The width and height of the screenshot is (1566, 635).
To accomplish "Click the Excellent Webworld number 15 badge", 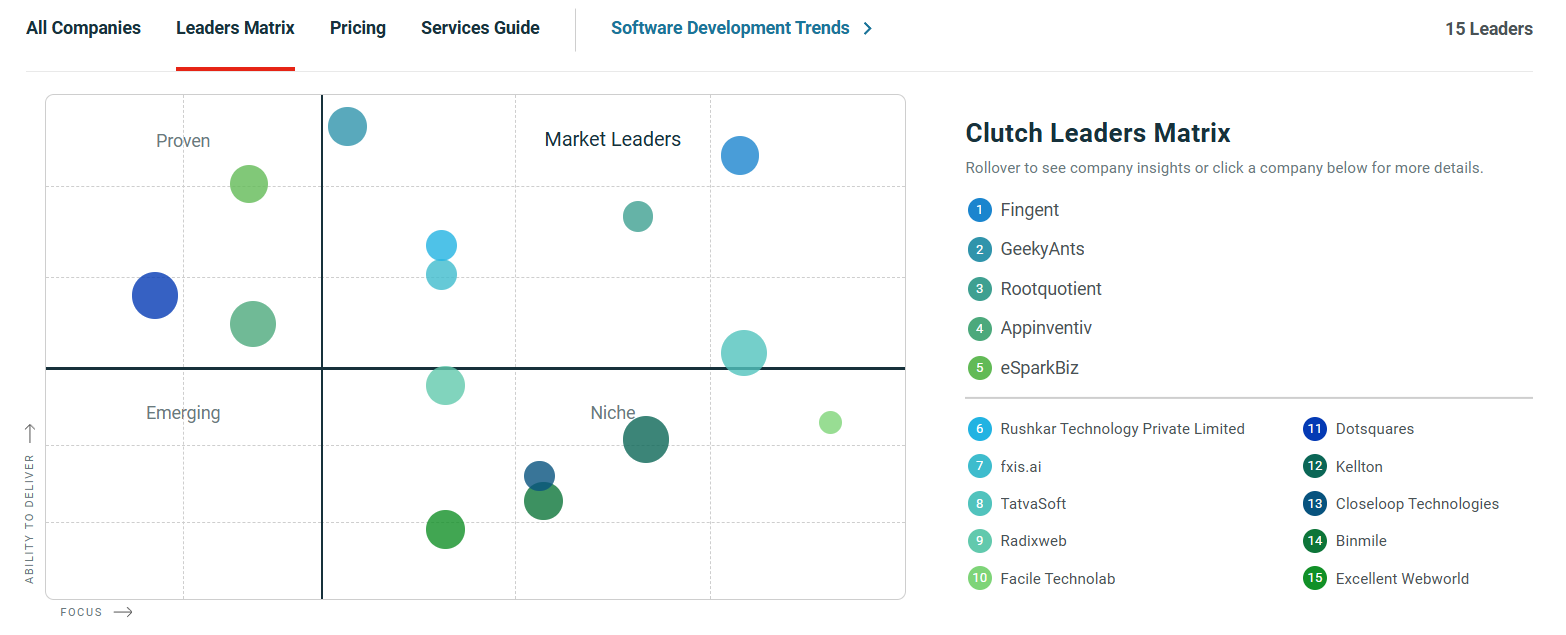I will 1313,578.
